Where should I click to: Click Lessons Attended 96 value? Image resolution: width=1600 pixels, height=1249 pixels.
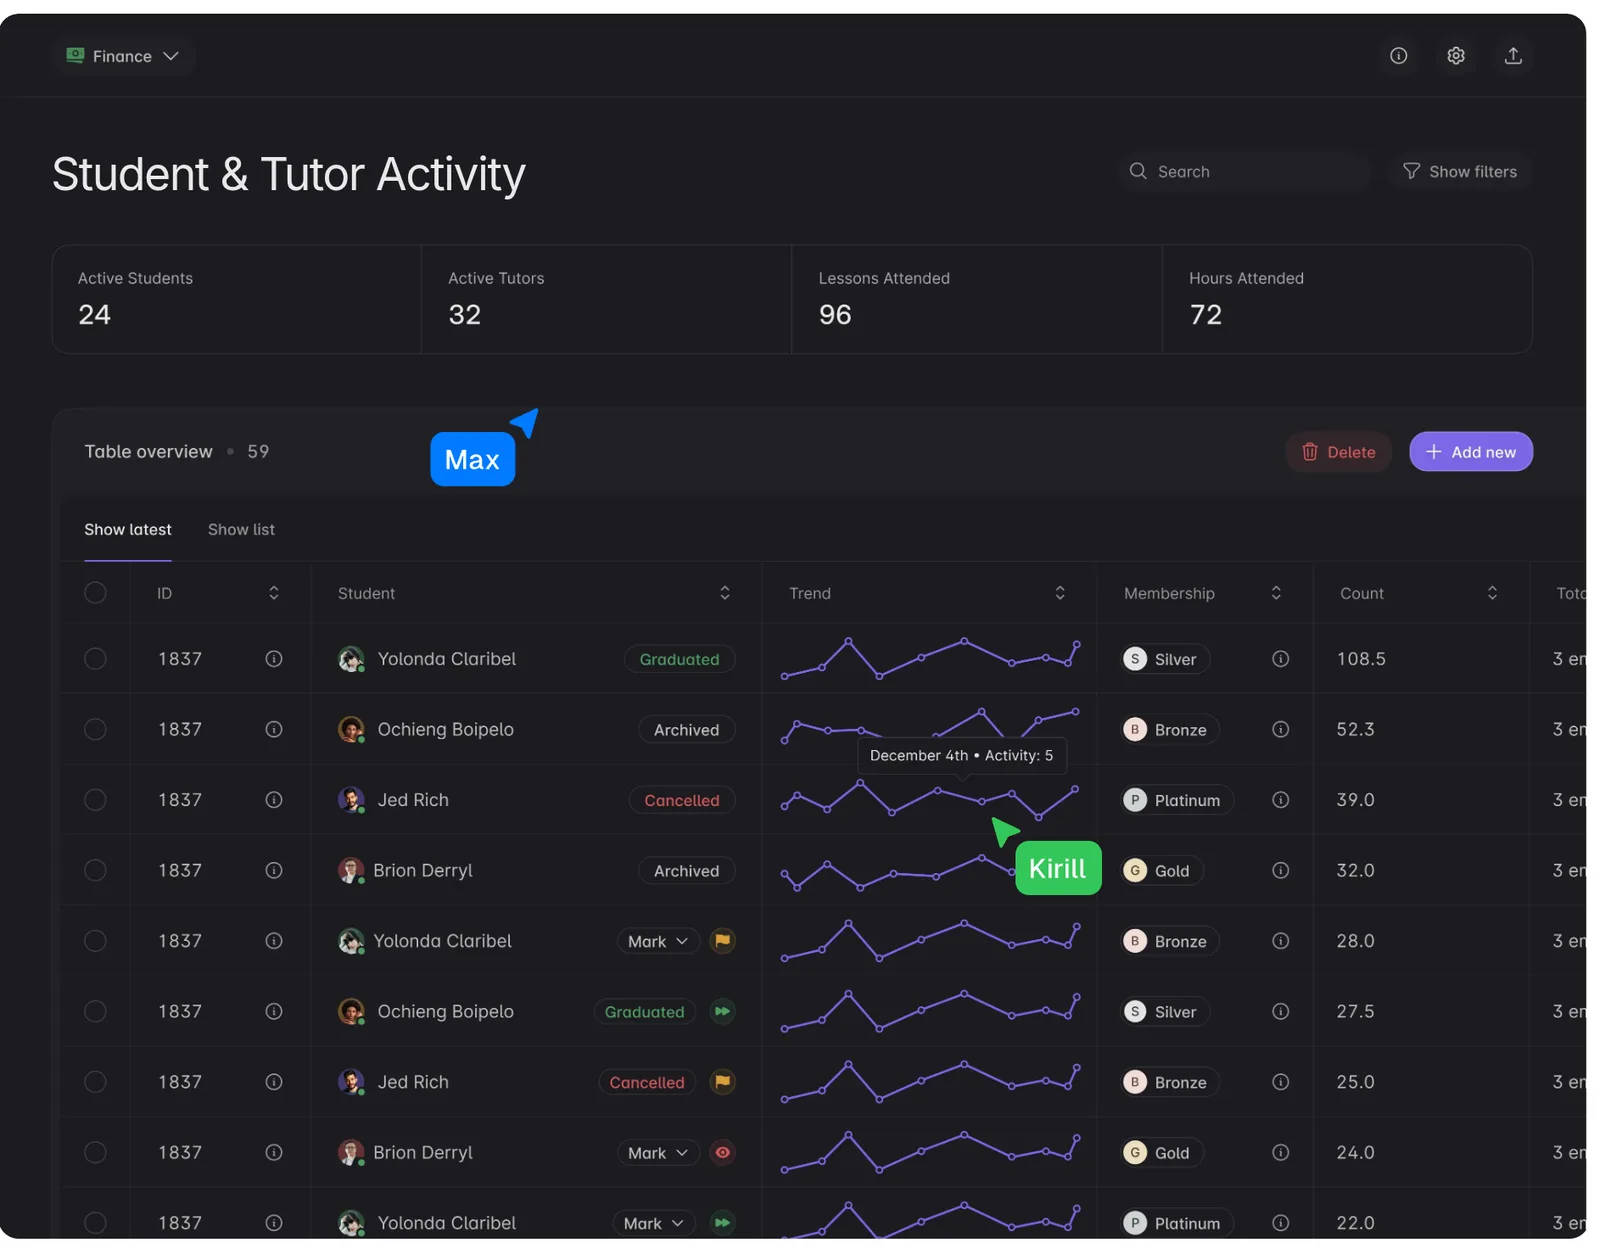835,315
